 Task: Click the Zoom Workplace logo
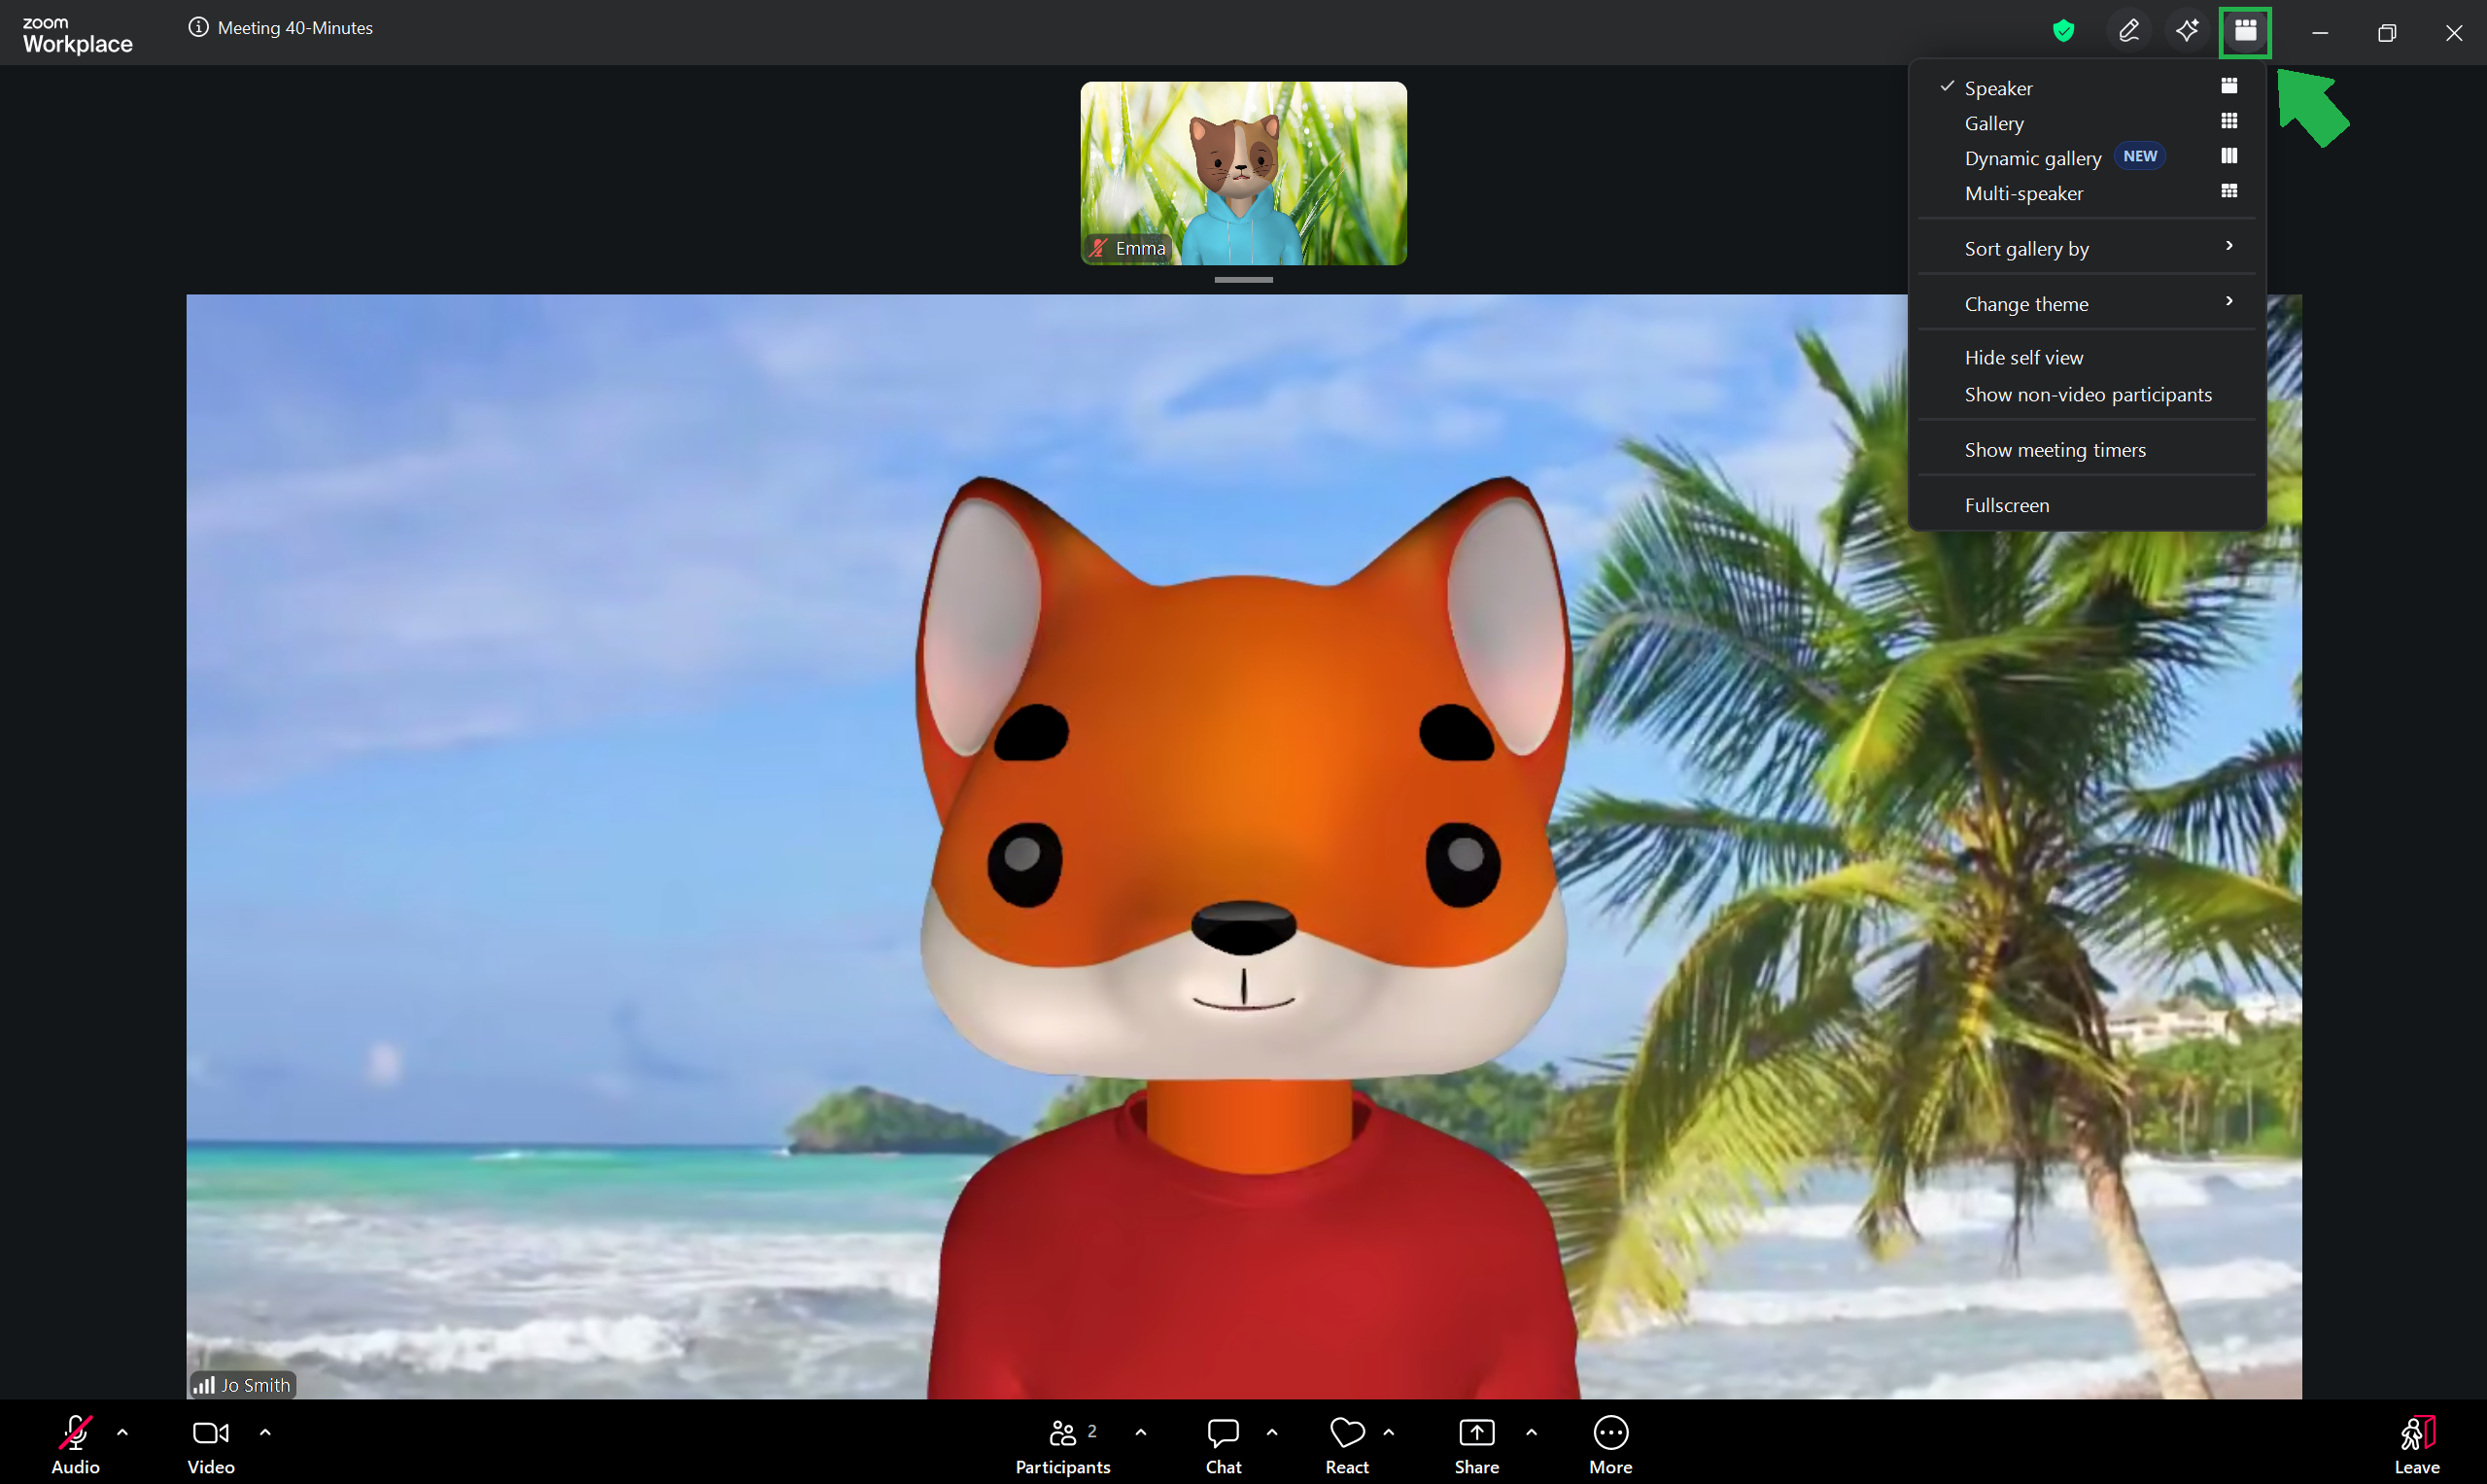pyautogui.click(x=77, y=35)
